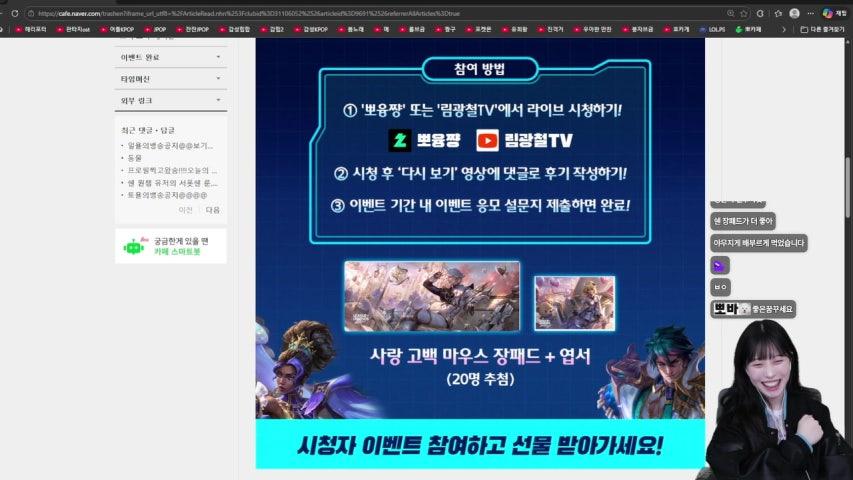This screenshot has width=853, height=480.
Task: Click the zoom magnifier icon in address bar
Action: 731,14
